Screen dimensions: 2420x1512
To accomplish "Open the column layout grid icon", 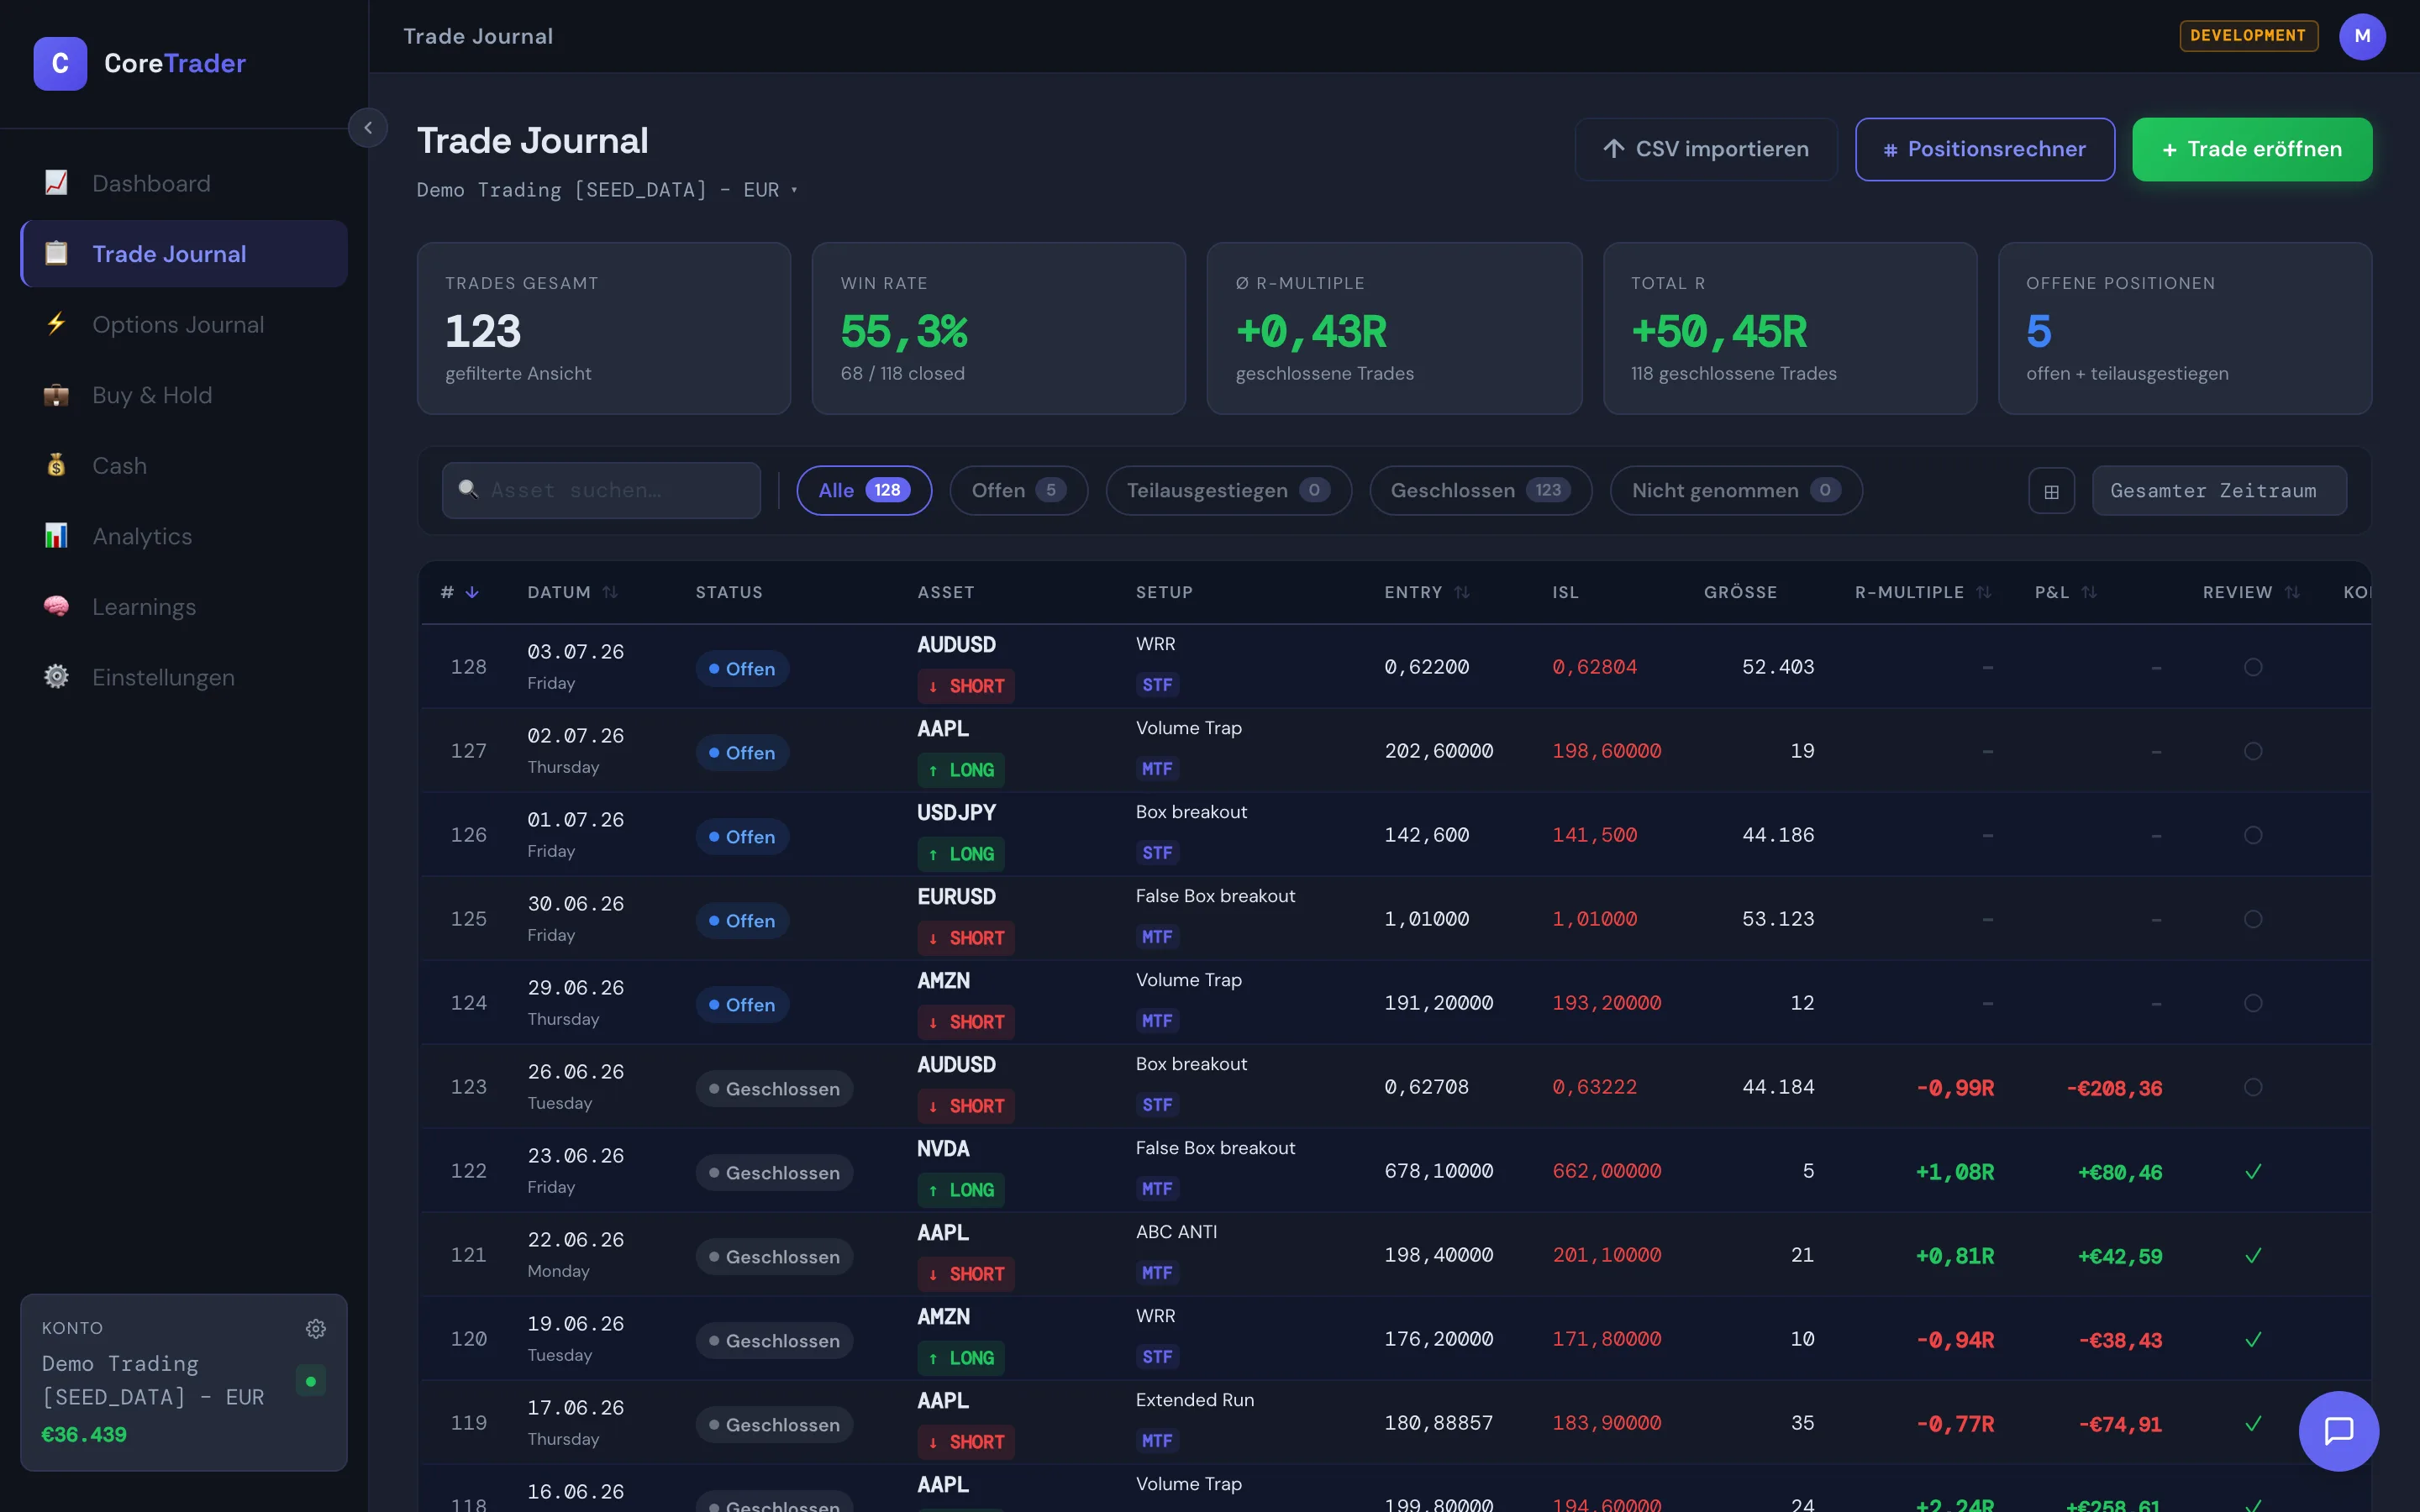I will 2051,491.
